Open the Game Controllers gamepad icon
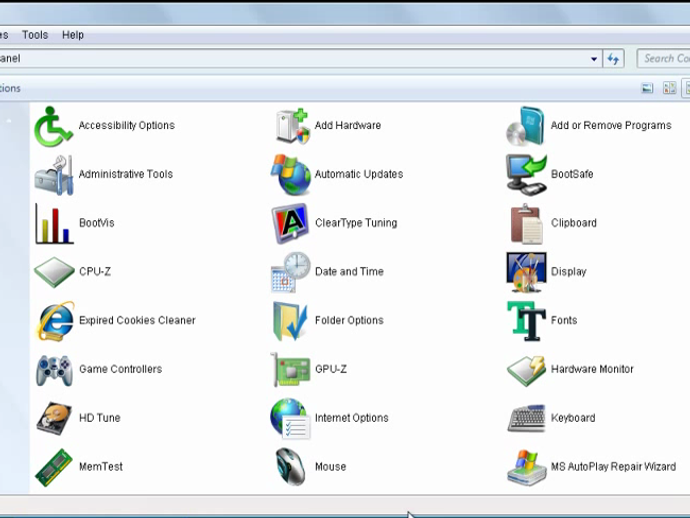The height and width of the screenshot is (518, 690). [x=54, y=370]
